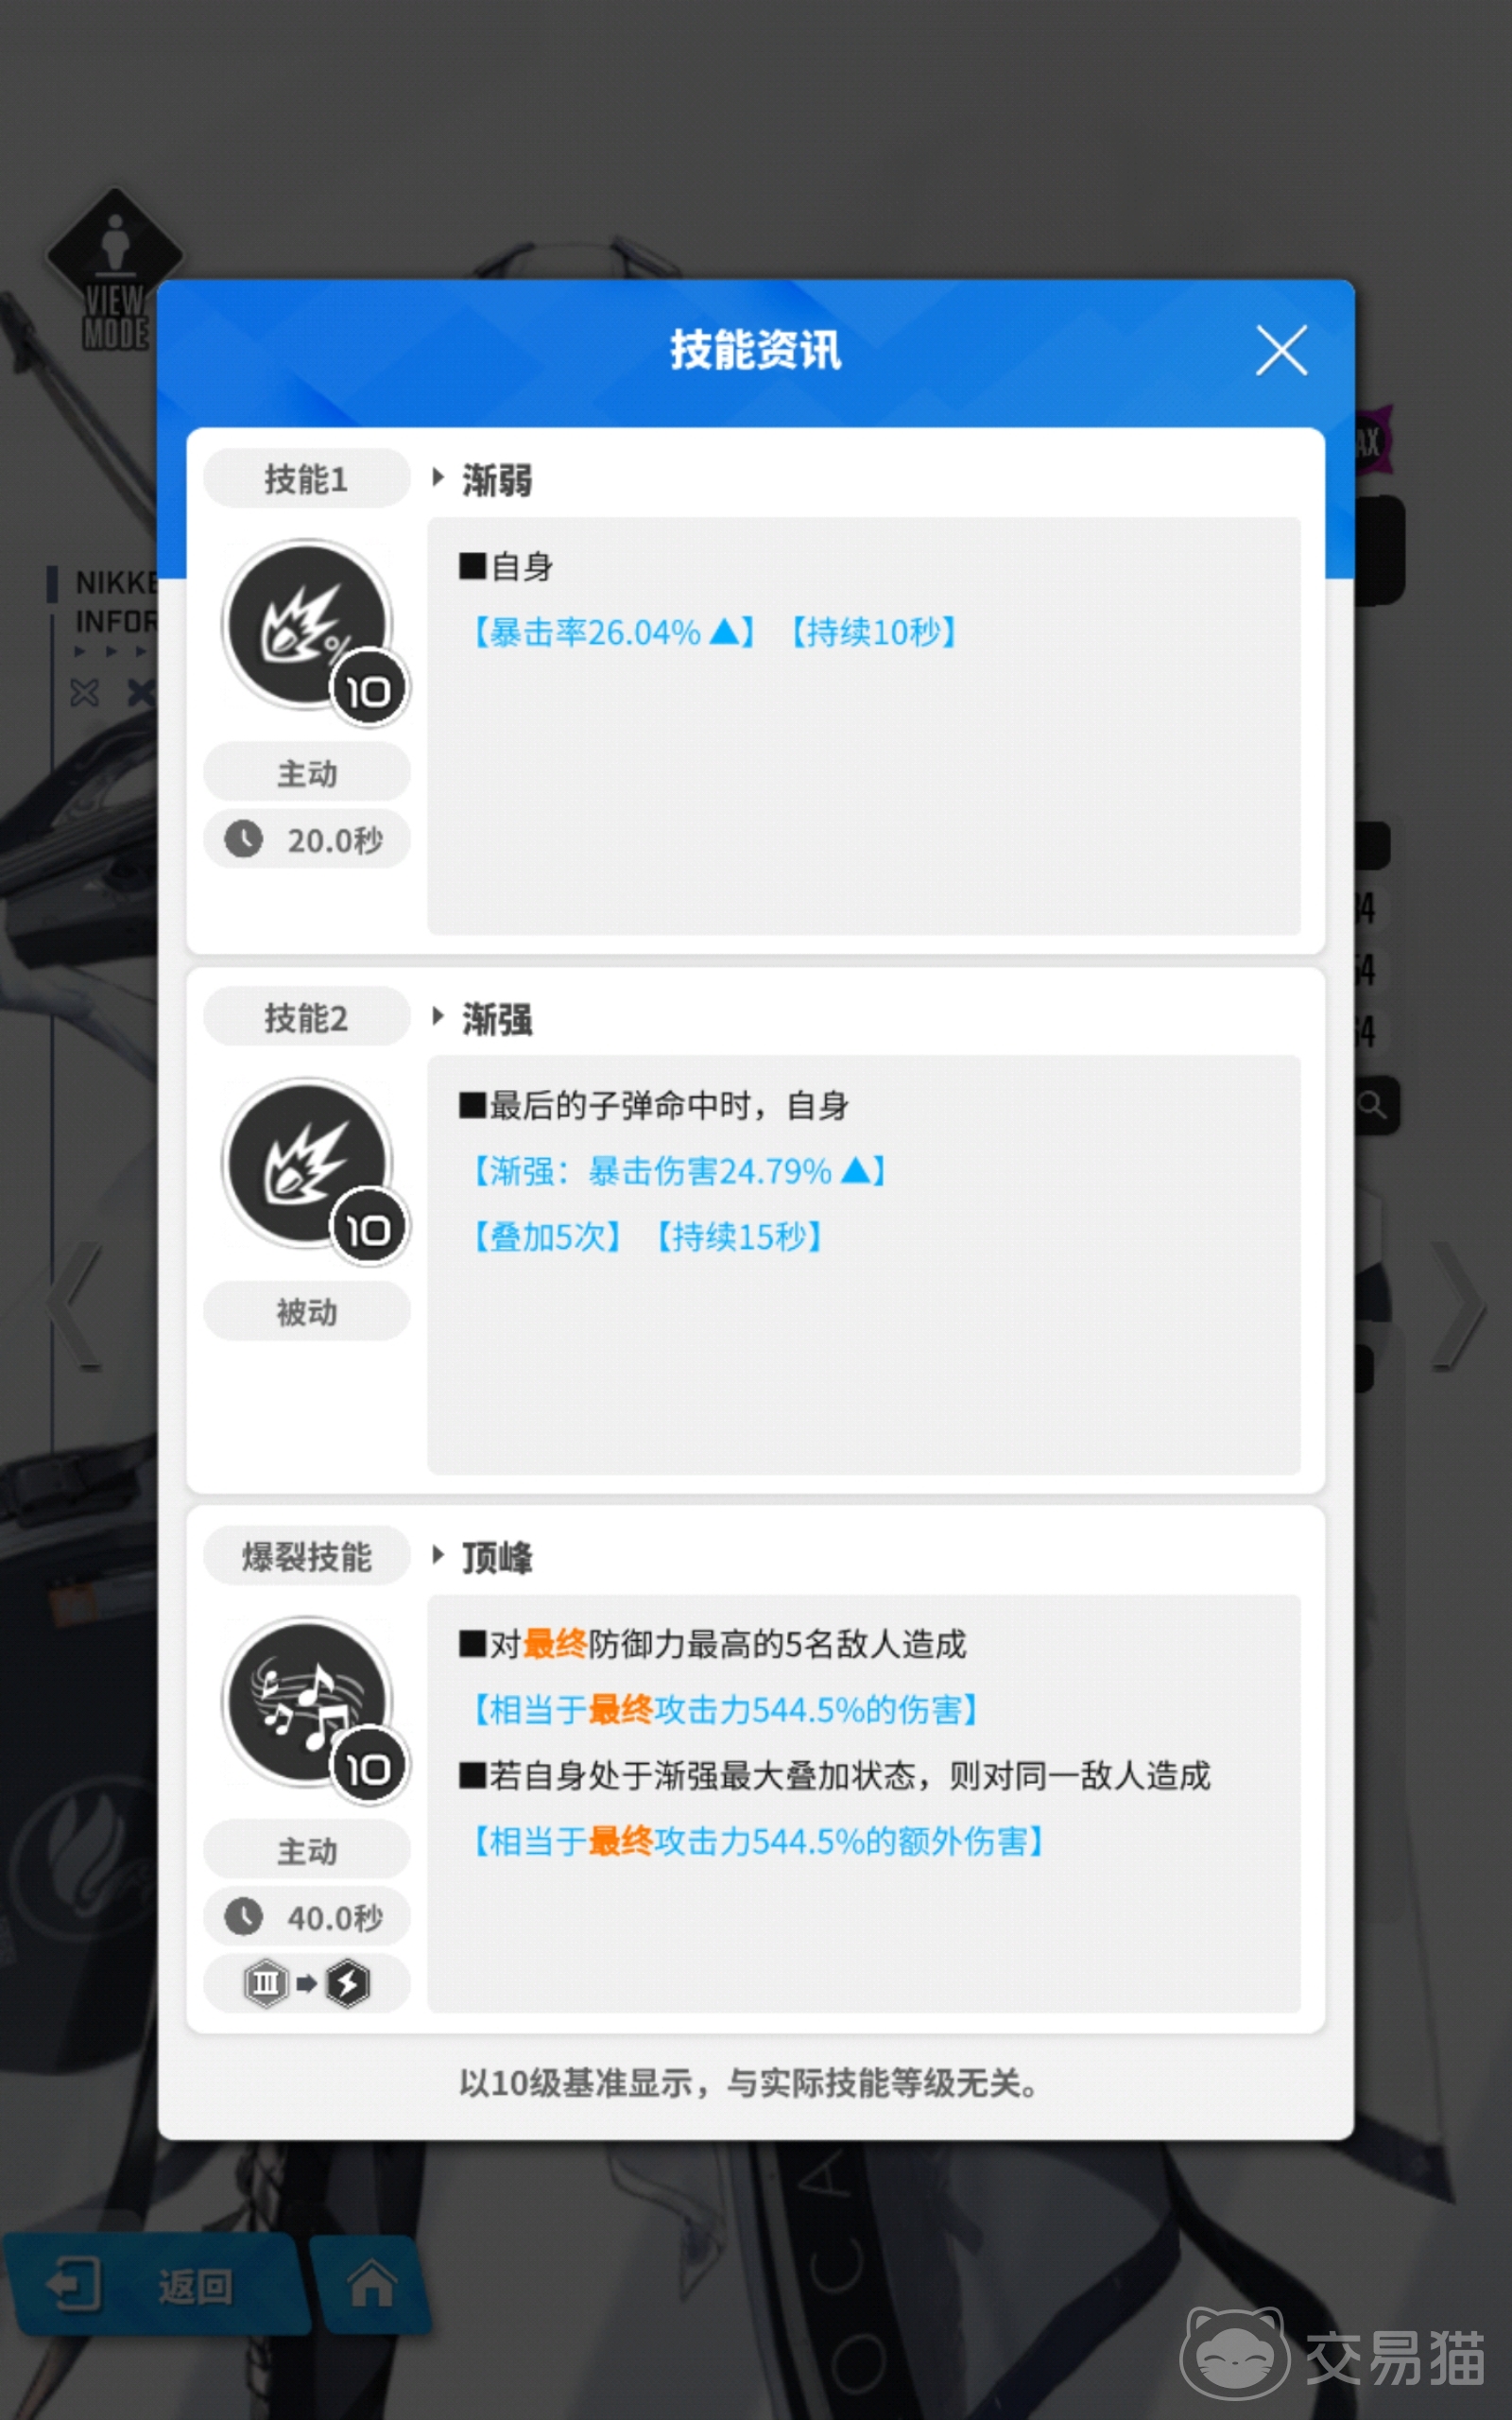1512x2420 pixels.
Task: Click the 40.0秒 cooldown clock icon
Action: pos(243,1917)
